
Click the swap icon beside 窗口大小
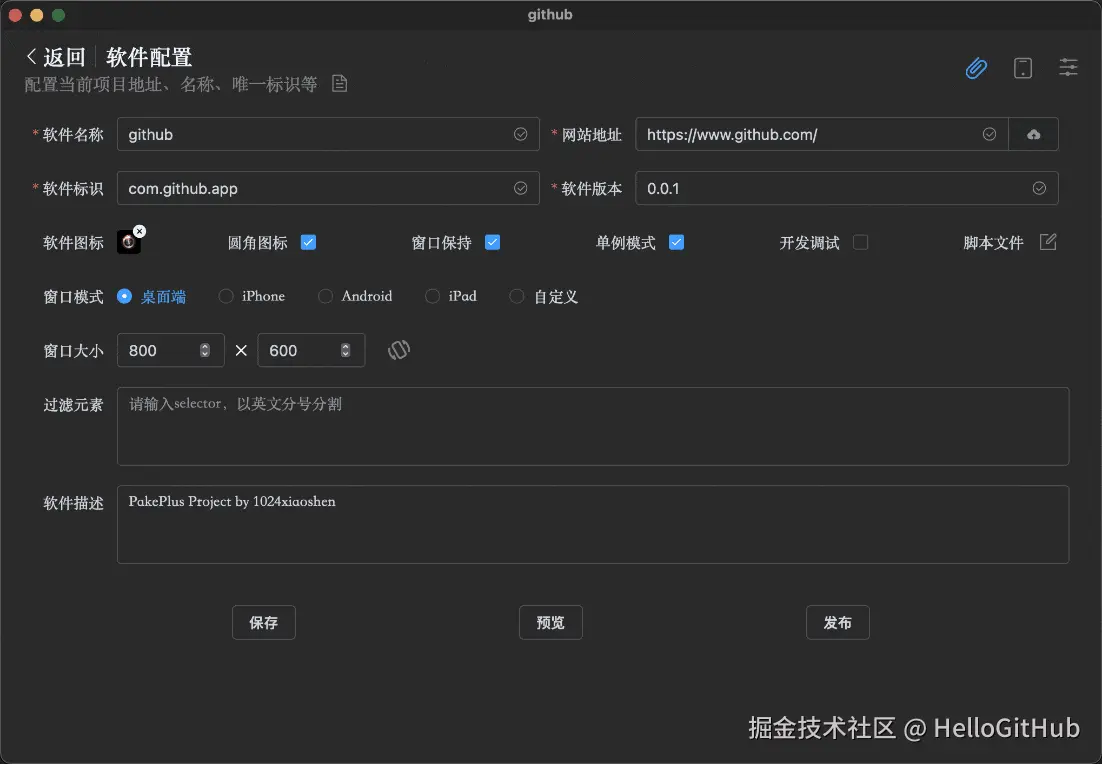[398, 350]
